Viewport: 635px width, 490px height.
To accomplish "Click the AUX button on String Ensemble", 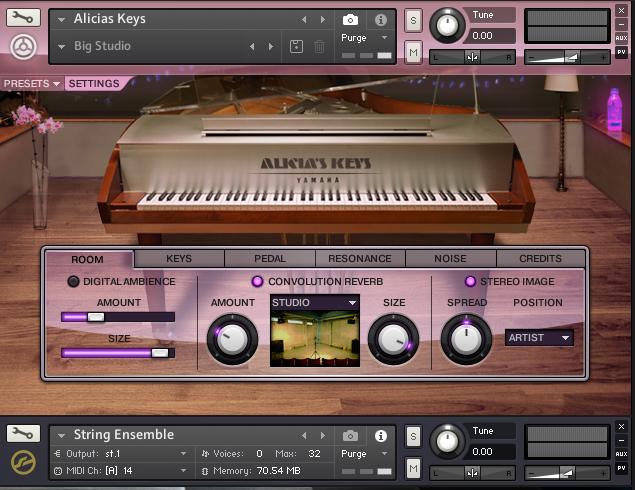I will point(621,454).
